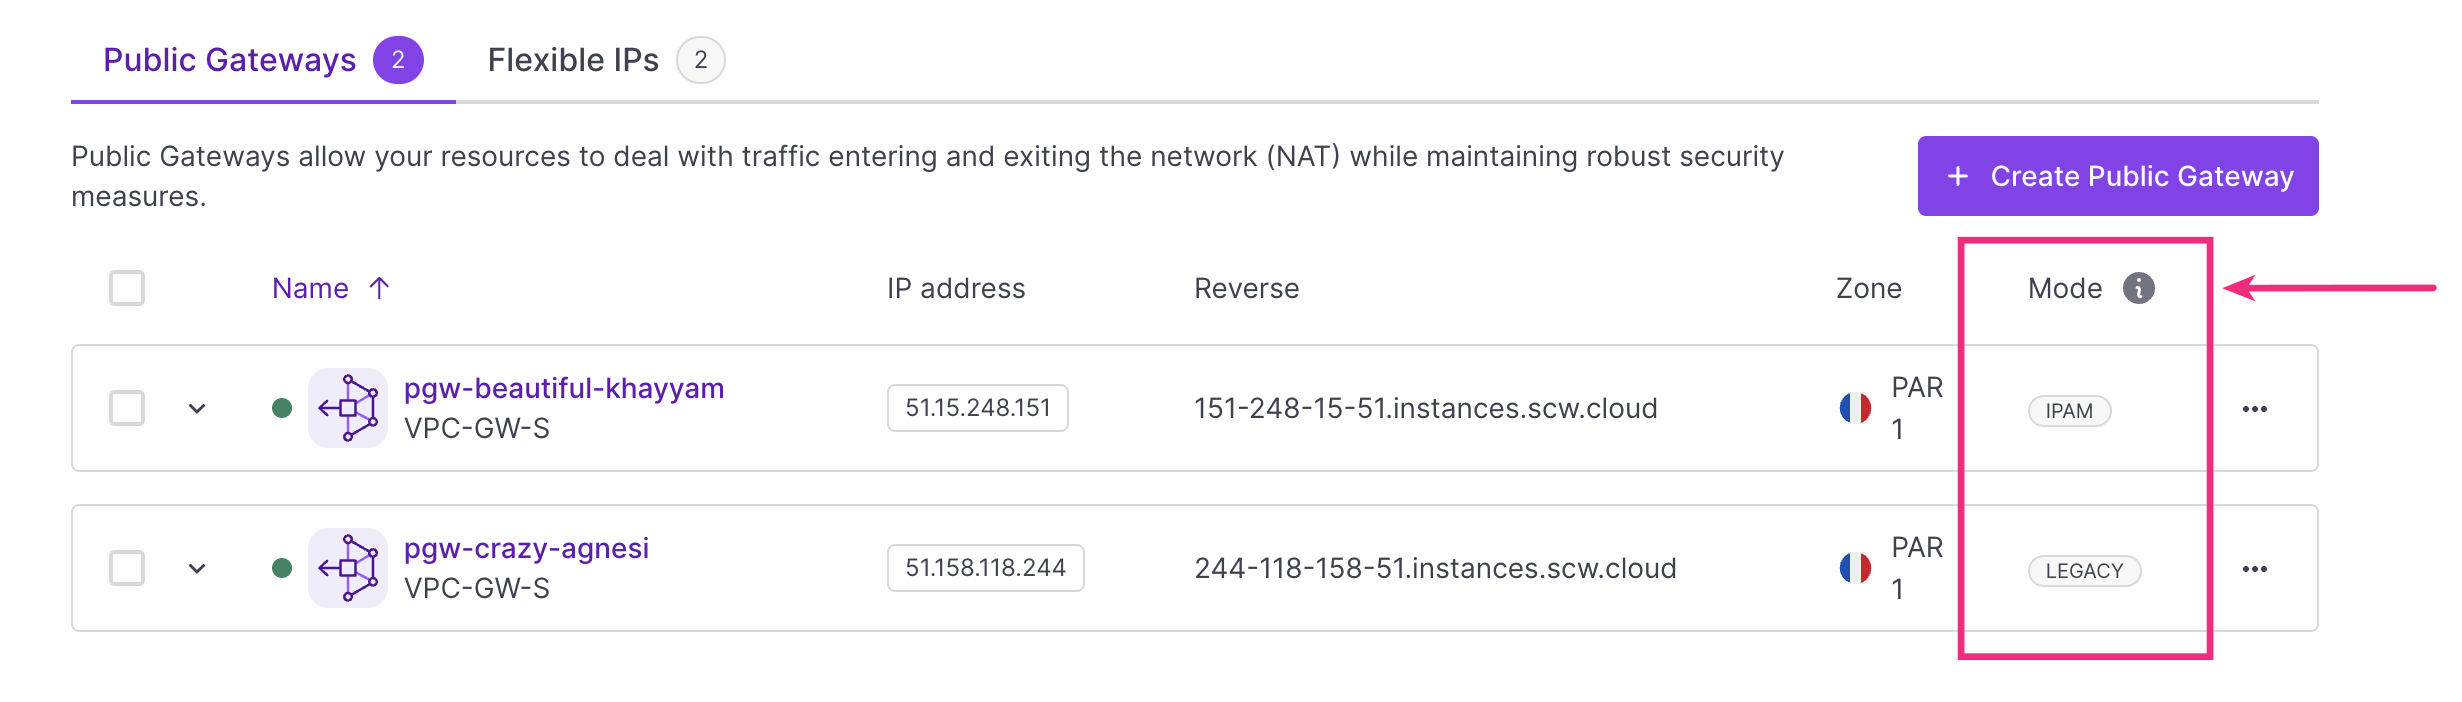Toggle the select-all gateways checkbox
This screenshot has height=702, width=2462.
(127, 288)
